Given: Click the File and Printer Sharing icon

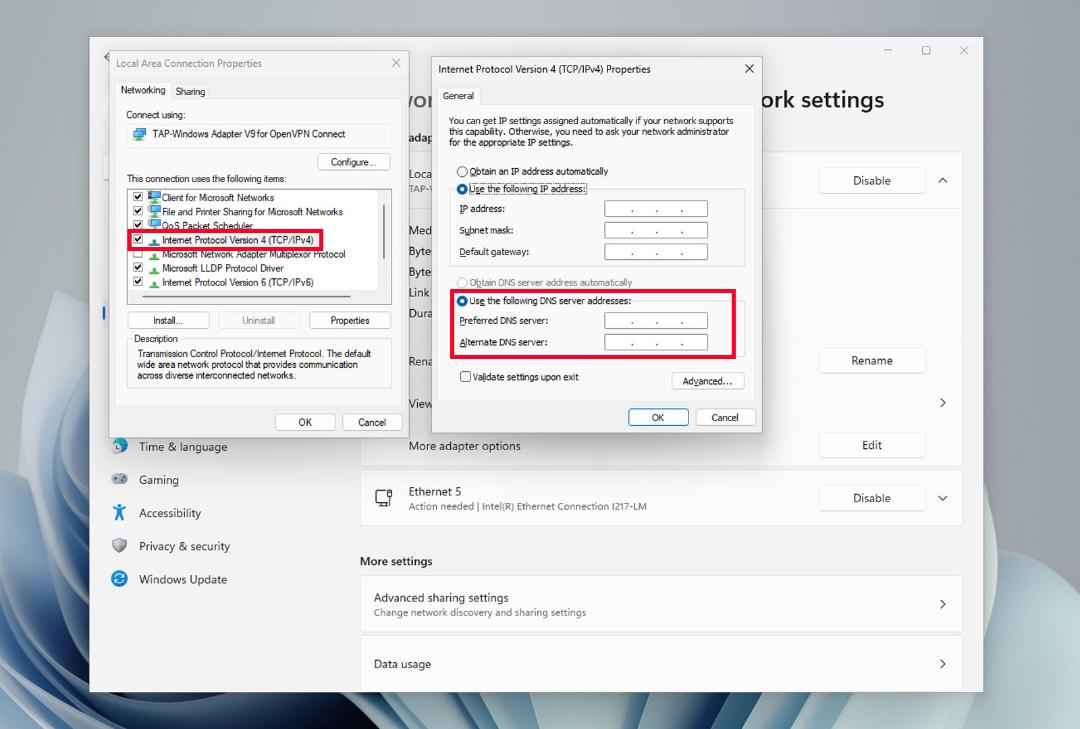Looking at the screenshot, I should [x=154, y=212].
